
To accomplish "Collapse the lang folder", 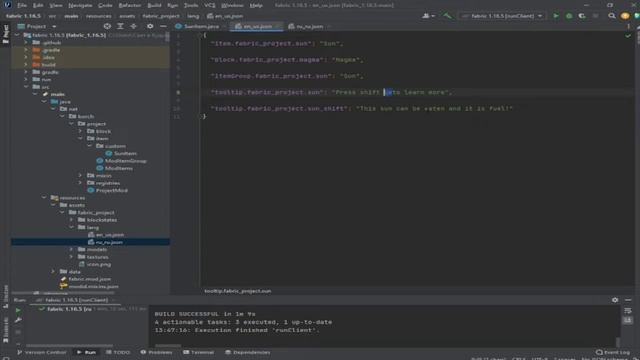I will coord(71,227).
